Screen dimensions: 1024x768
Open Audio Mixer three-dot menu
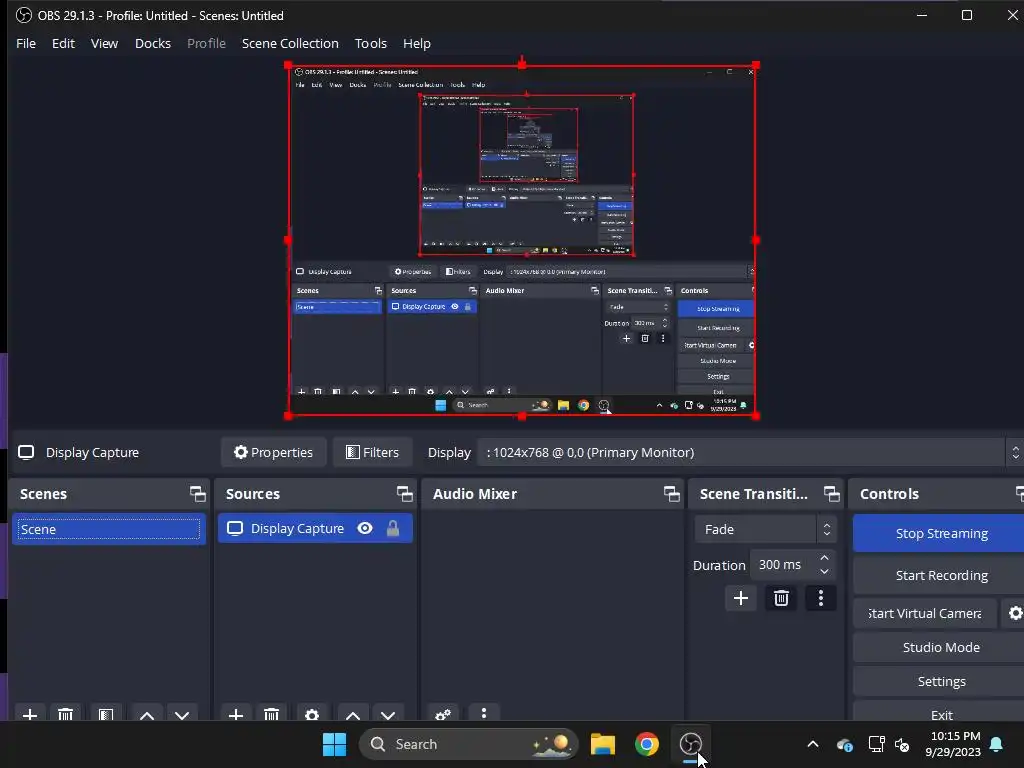point(484,713)
